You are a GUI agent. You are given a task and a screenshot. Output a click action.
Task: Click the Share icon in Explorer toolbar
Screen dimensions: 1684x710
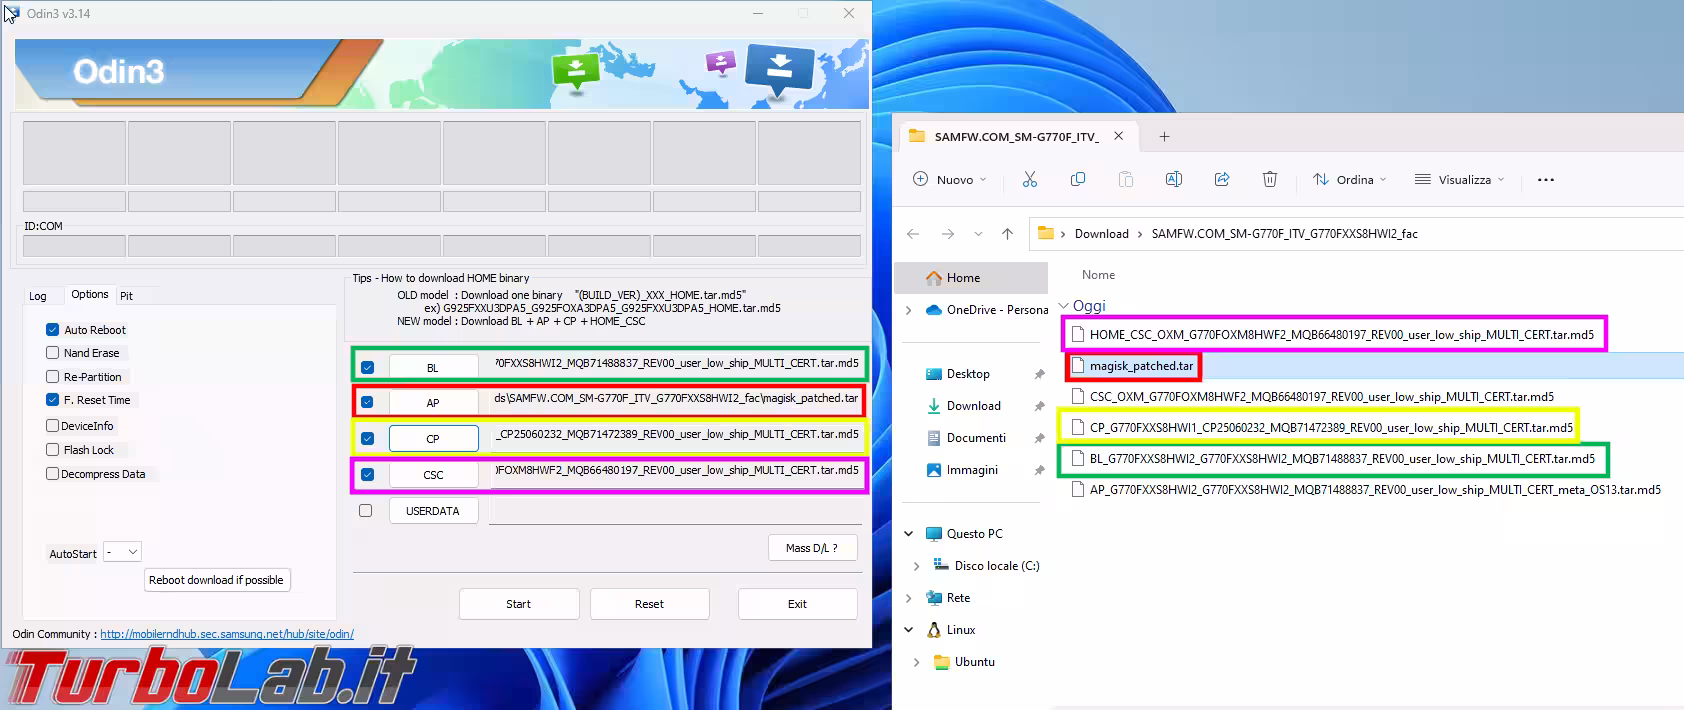[1221, 179]
